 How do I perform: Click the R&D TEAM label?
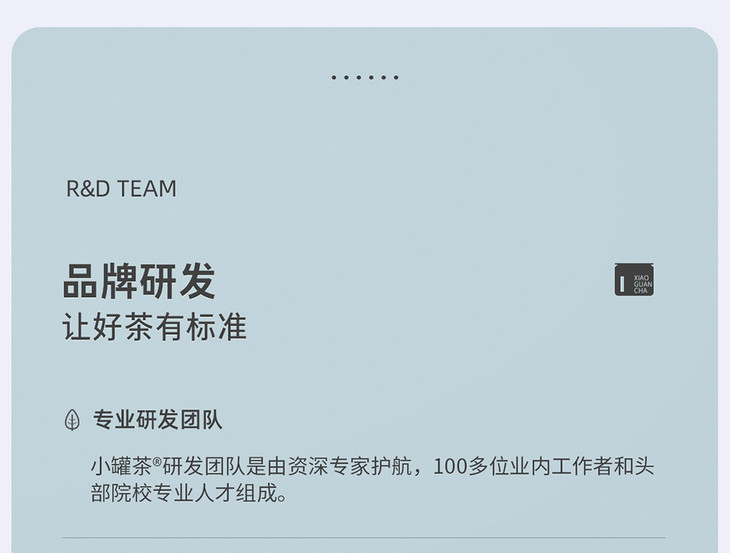[122, 189]
